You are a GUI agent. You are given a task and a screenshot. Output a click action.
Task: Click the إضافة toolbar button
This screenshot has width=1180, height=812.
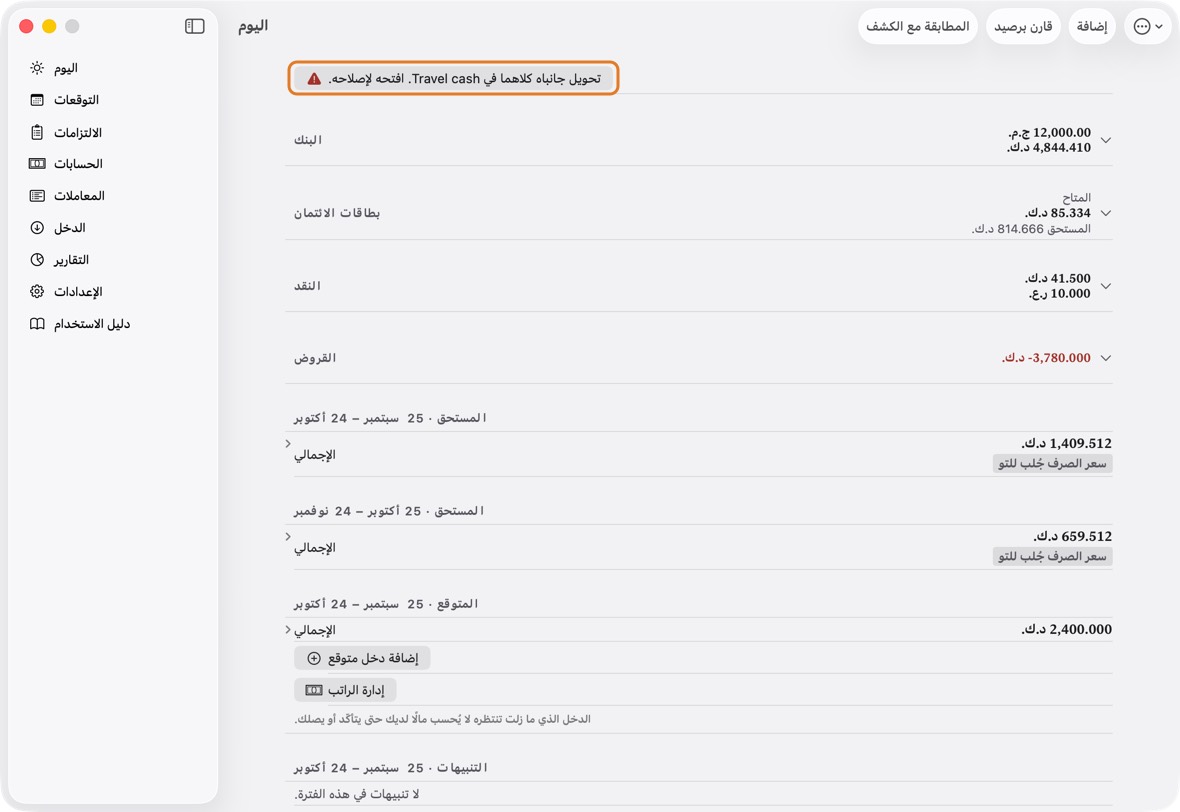tap(1091, 27)
